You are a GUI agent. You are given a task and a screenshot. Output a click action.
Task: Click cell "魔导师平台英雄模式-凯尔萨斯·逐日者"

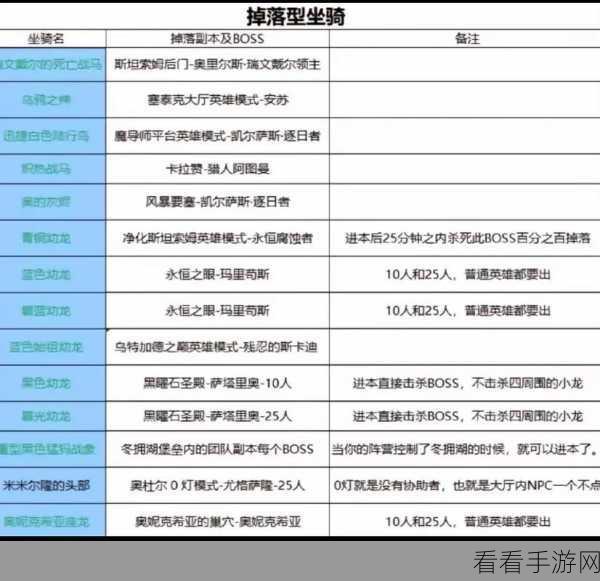(x=217, y=135)
